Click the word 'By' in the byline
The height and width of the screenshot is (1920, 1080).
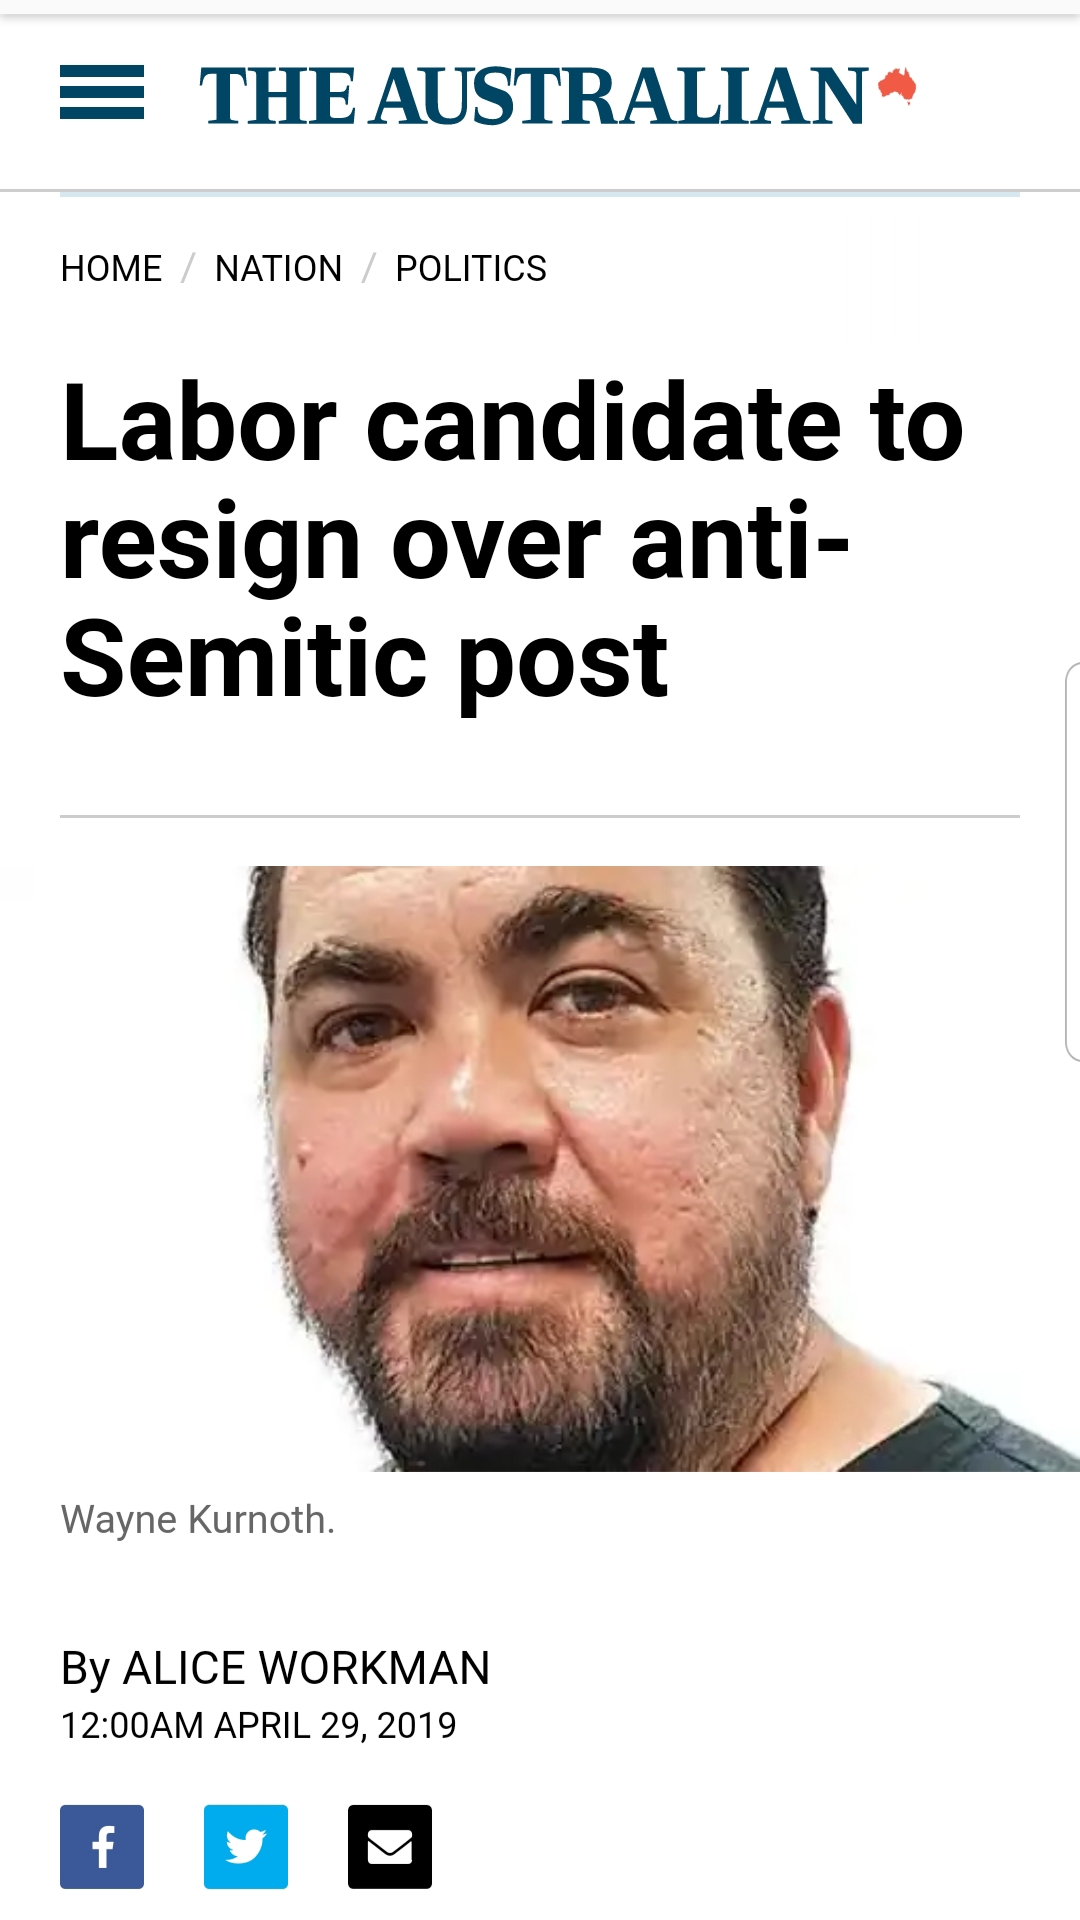click(85, 1669)
